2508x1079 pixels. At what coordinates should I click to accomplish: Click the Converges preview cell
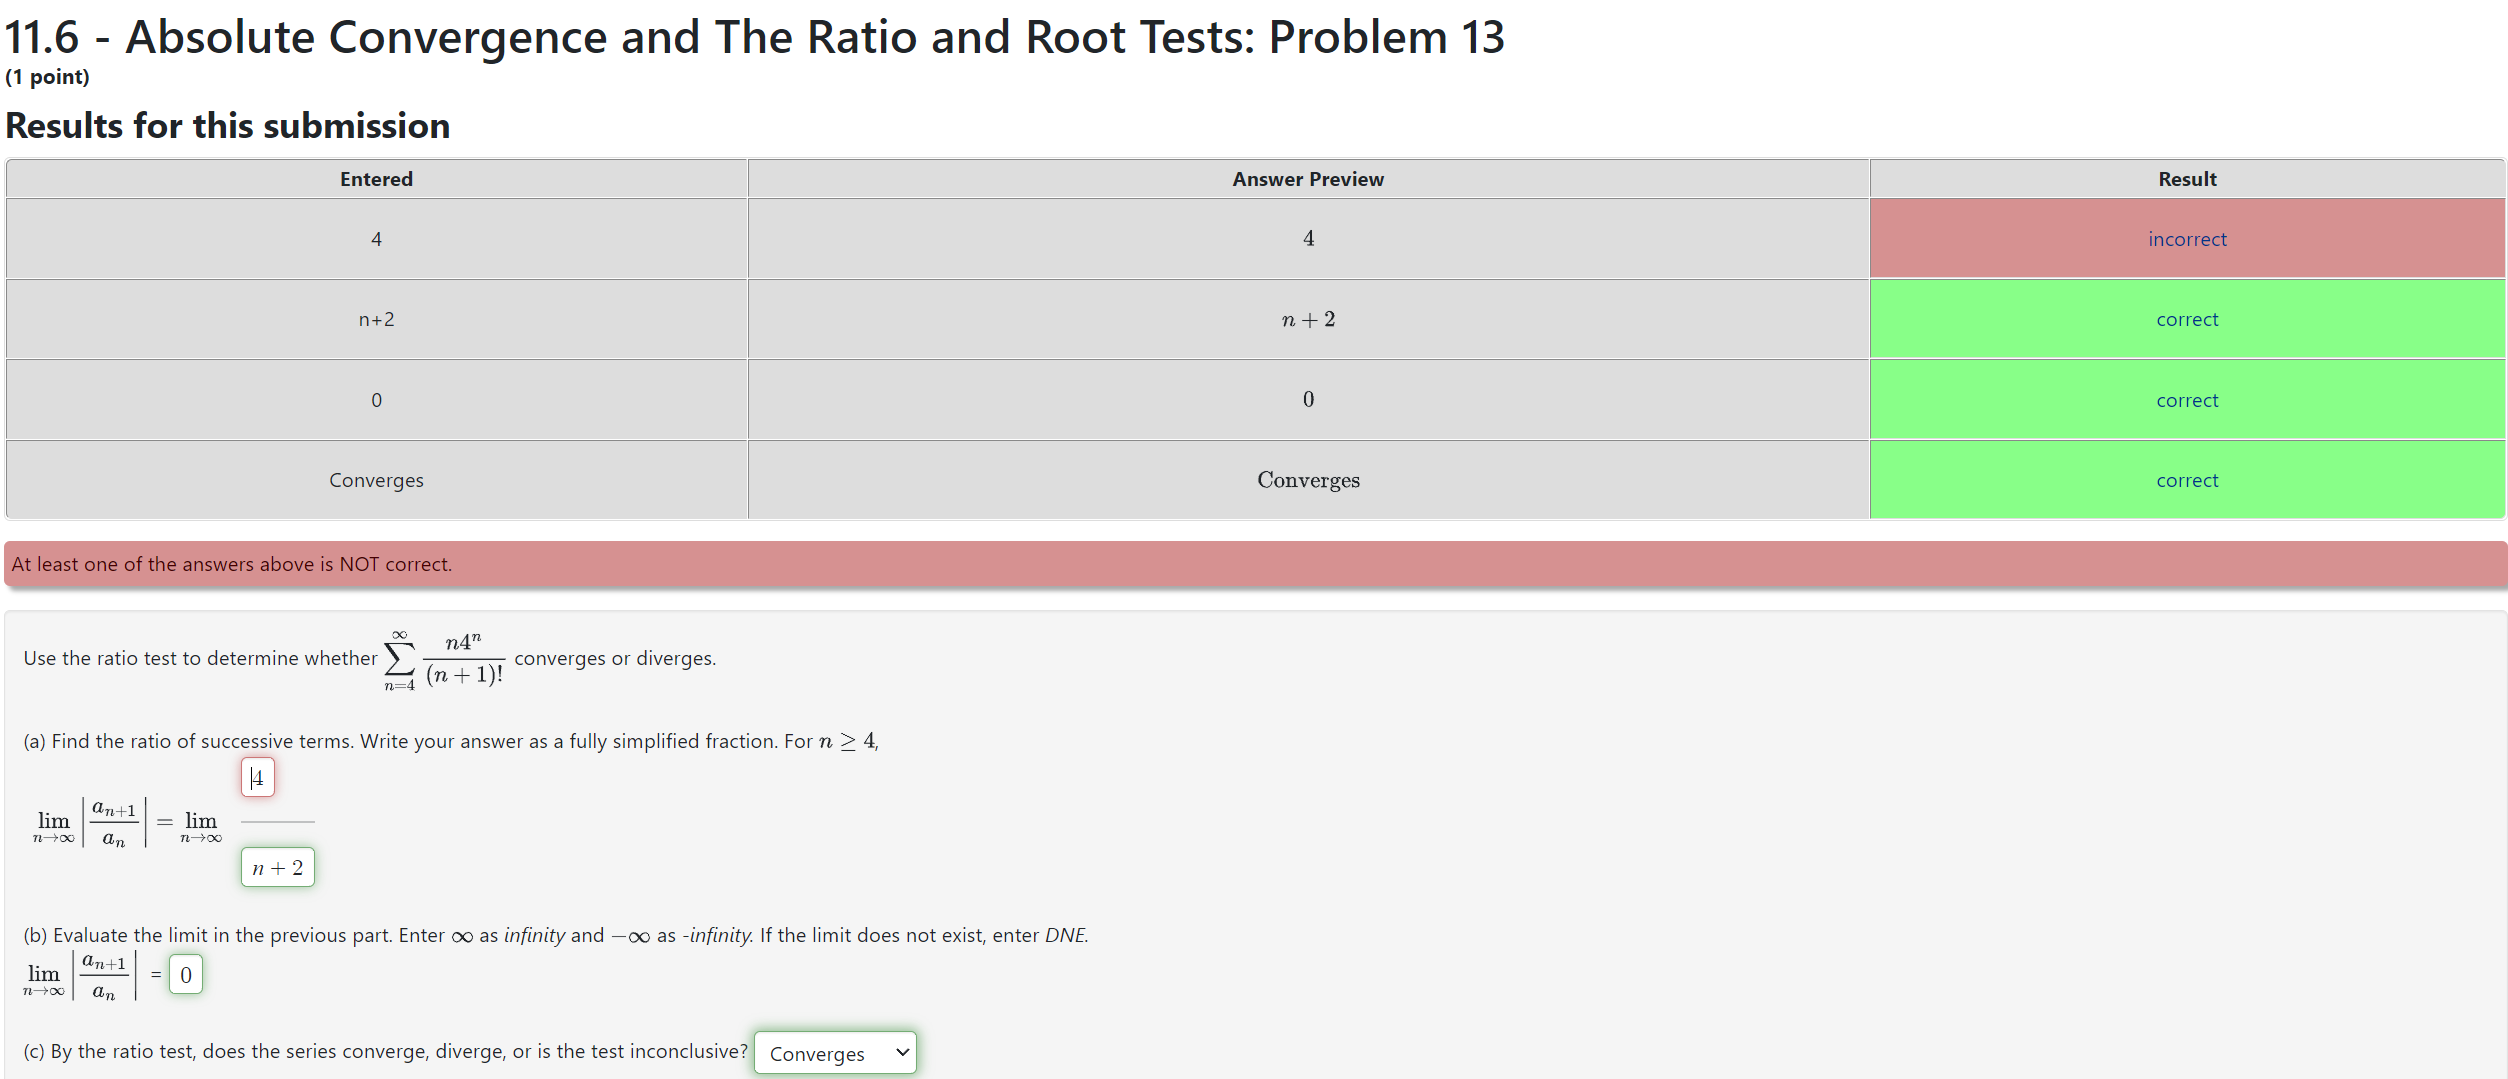click(x=1308, y=479)
